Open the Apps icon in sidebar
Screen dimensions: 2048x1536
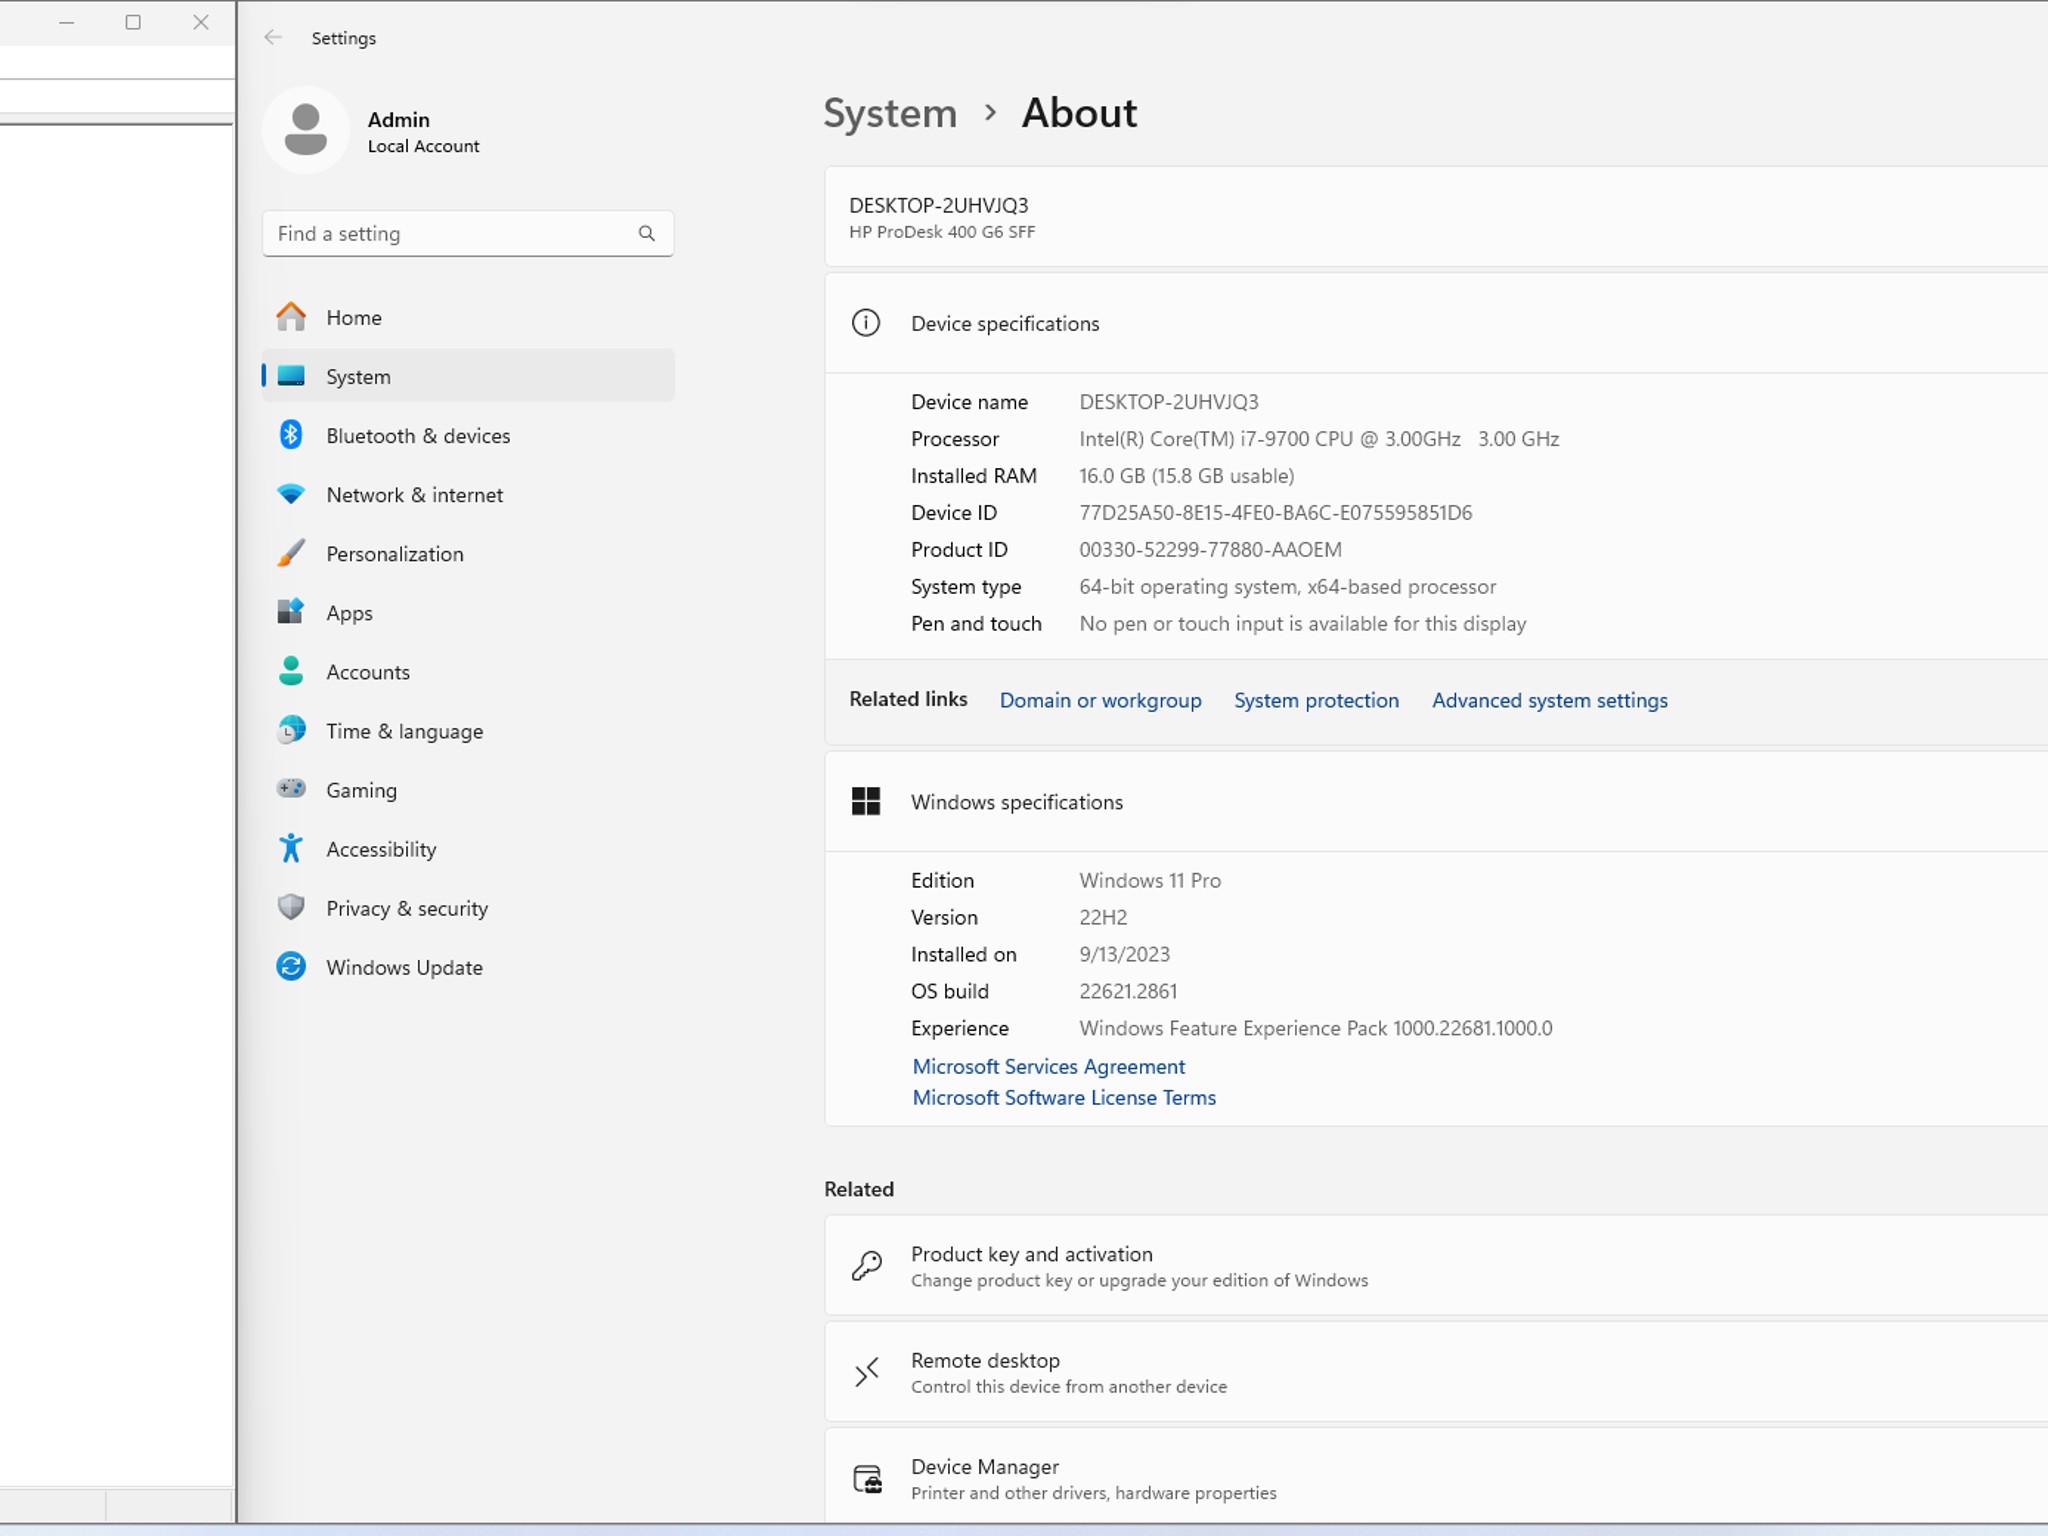point(291,612)
